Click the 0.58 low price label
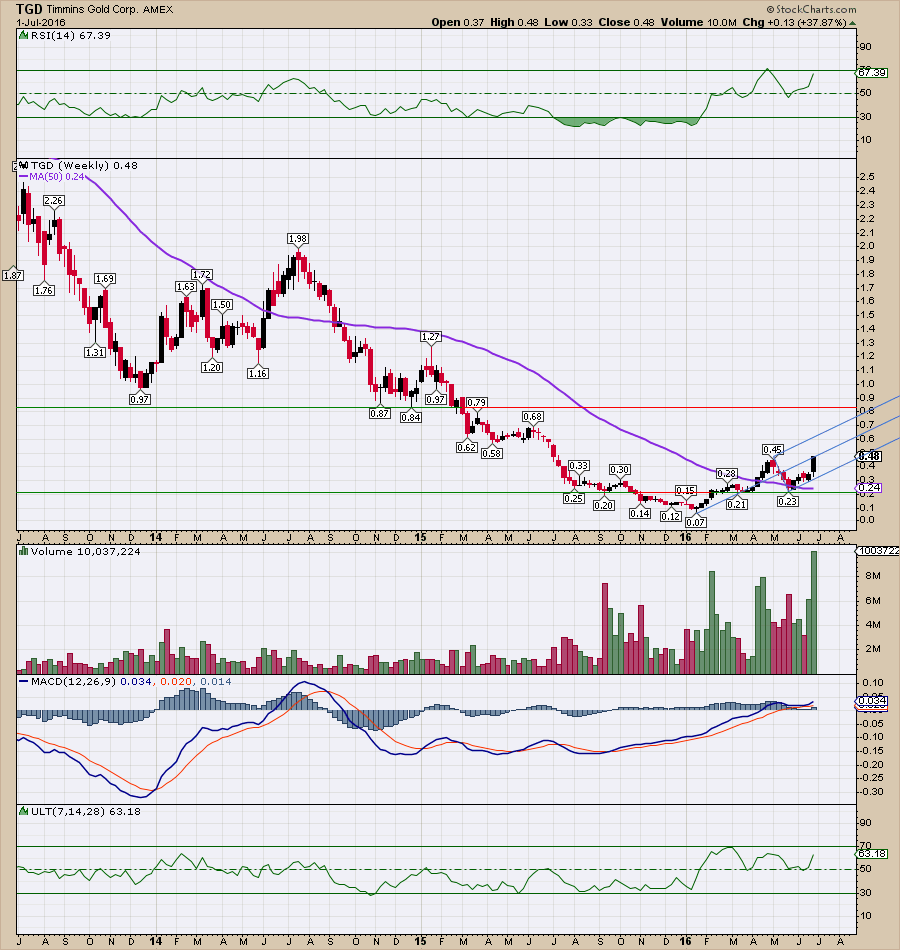 [492, 453]
